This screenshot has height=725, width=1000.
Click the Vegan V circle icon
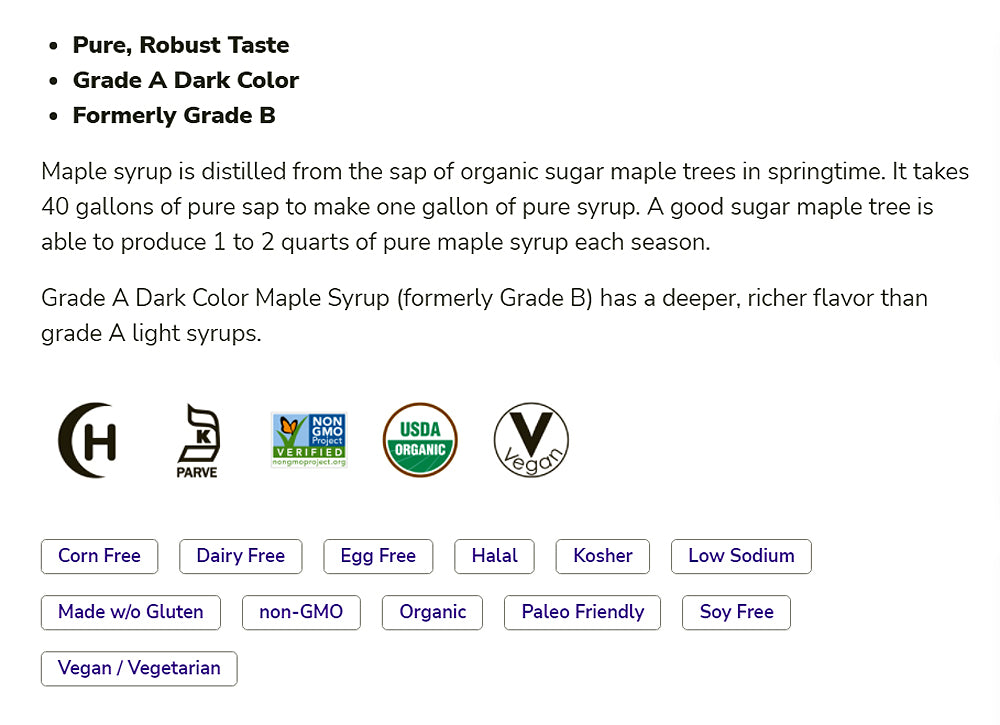pos(531,440)
